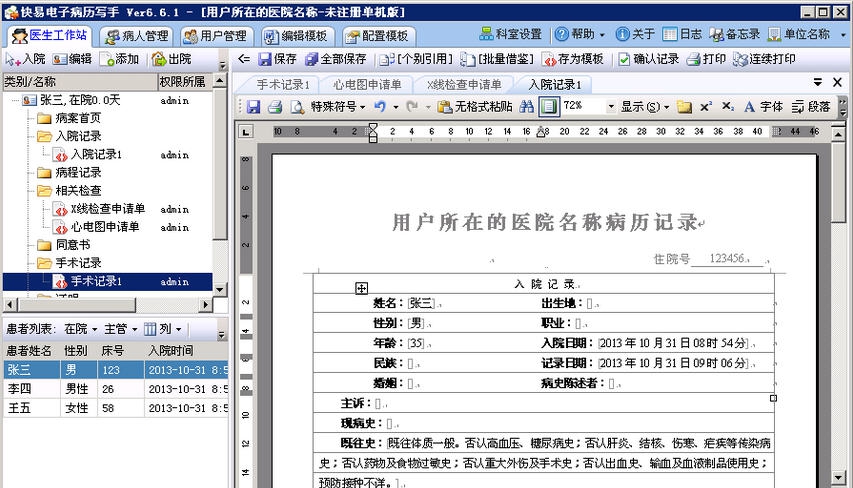The height and width of the screenshot is (488, 853).
Task: Open the 在院 patient list filter dropdown
Action: [x=81, y=328]
